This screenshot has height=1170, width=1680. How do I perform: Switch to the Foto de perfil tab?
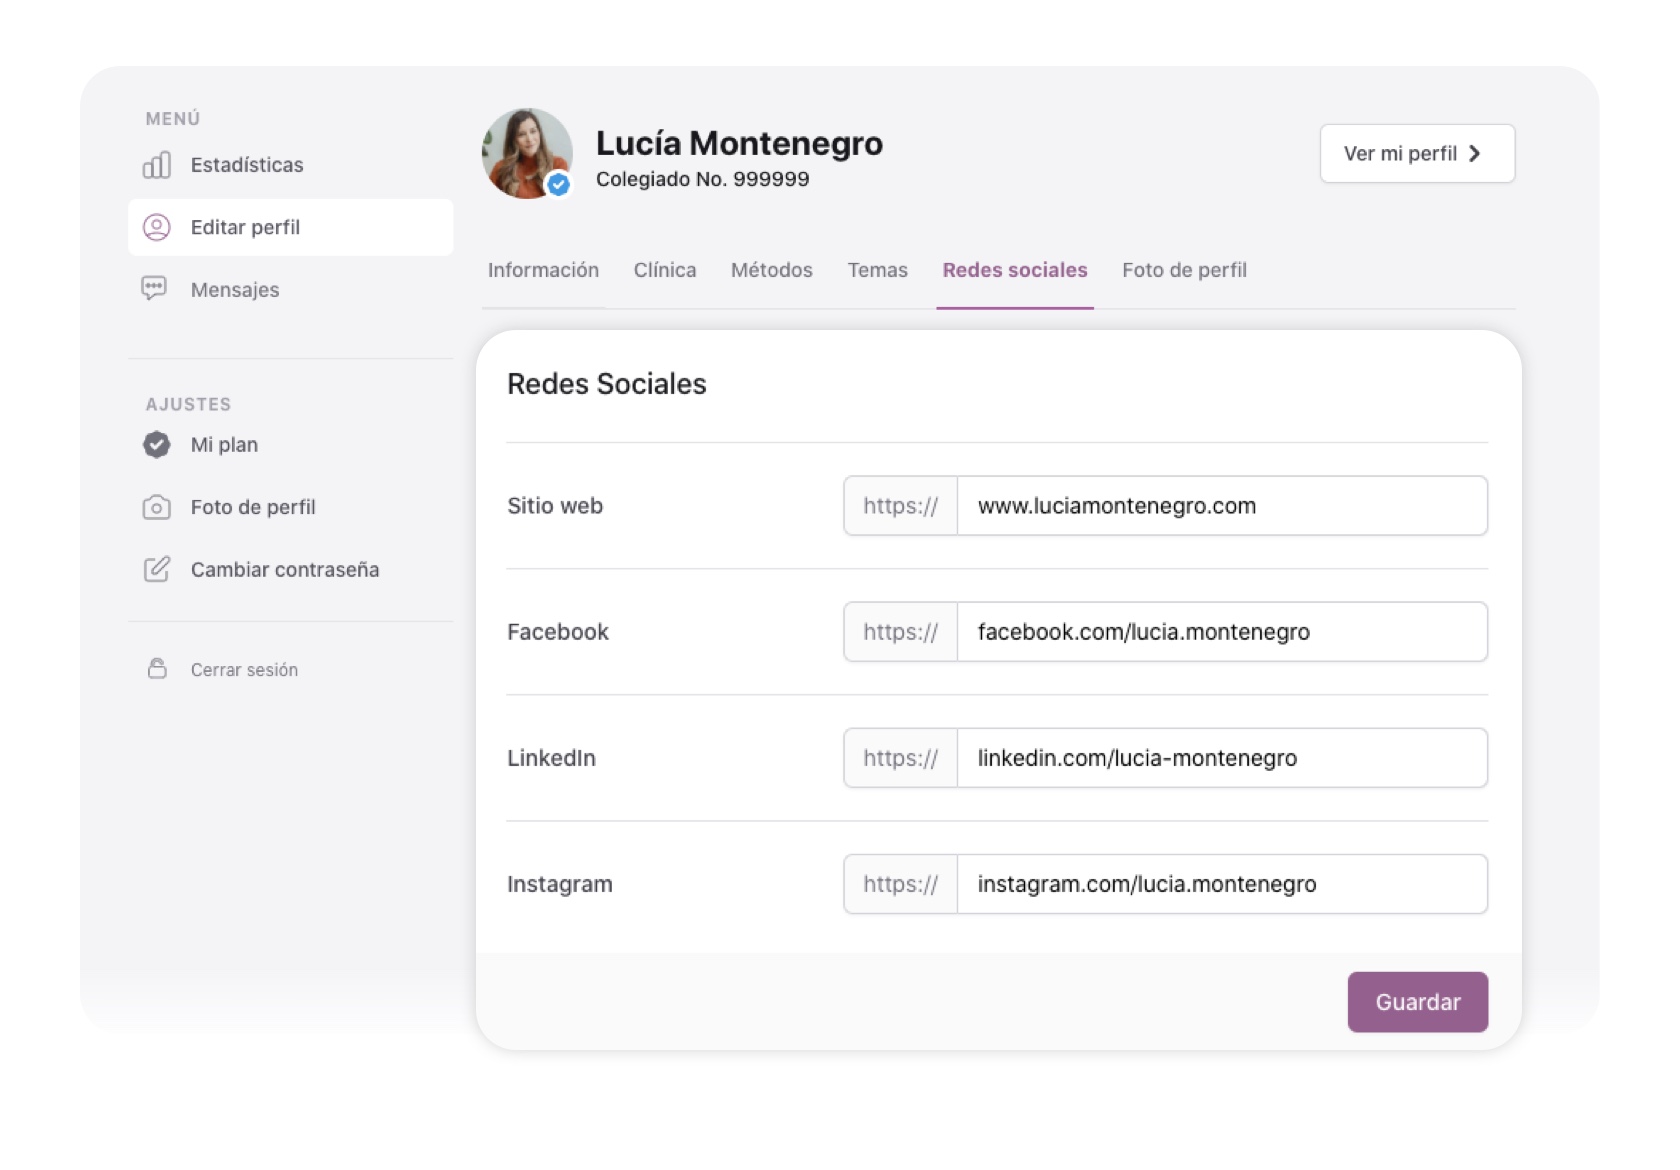pyautogui.click(x=1184, y=270)
